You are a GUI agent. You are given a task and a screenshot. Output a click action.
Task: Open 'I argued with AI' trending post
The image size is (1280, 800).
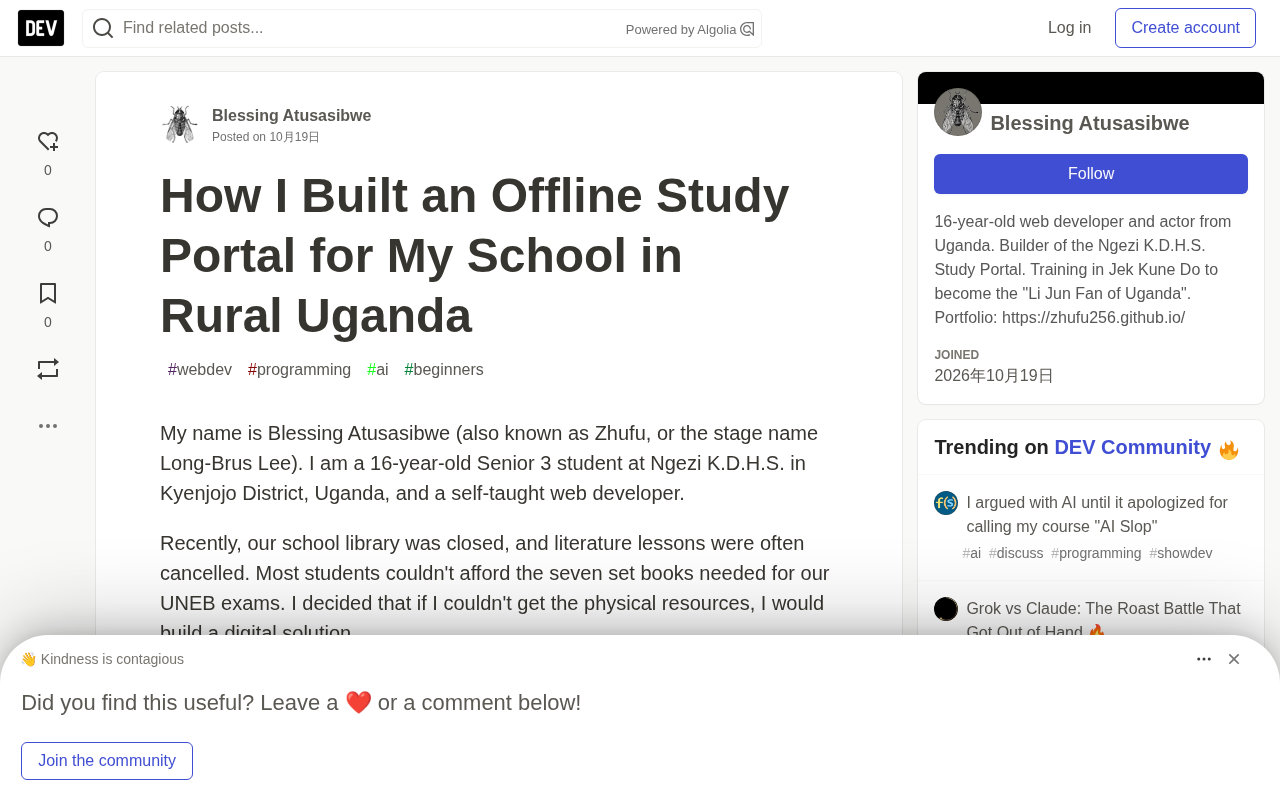(1097, 515)
